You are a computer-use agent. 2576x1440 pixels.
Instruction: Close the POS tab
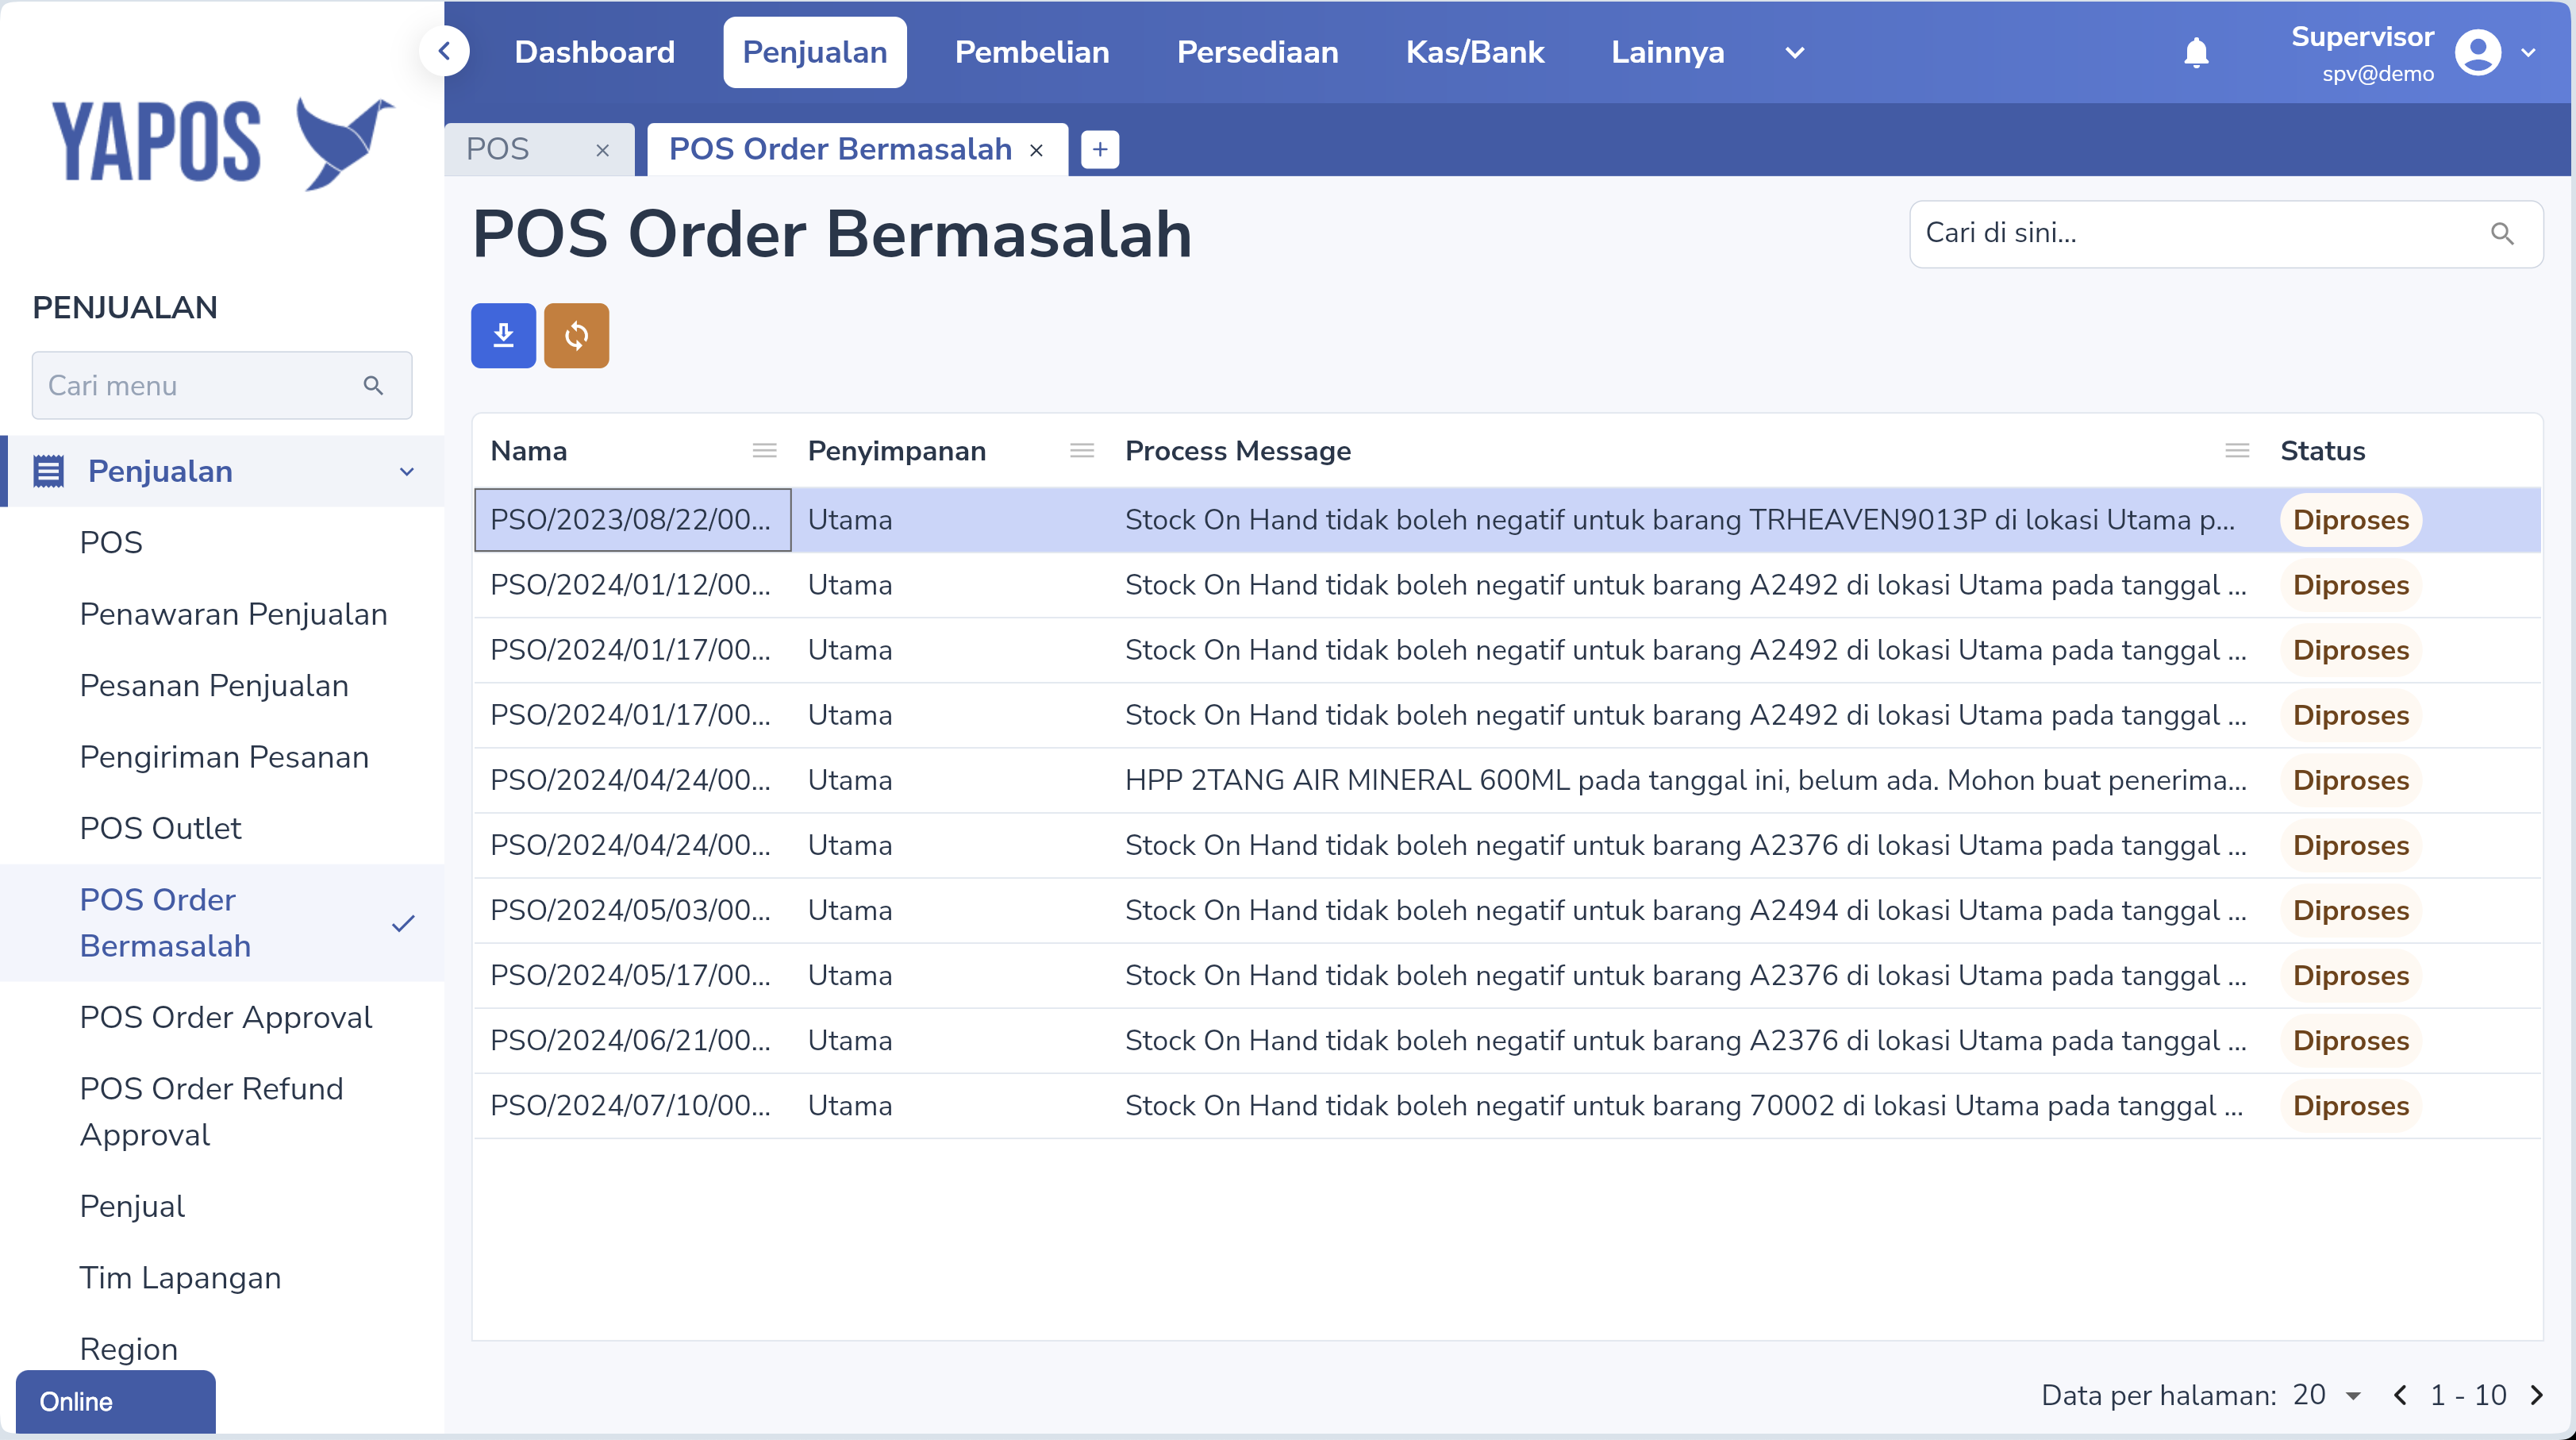(602, 150)
